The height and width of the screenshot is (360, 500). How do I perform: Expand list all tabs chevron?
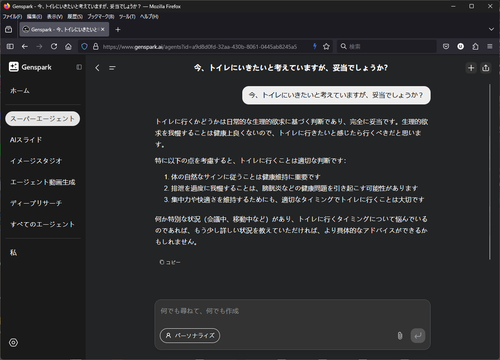coord(491,30)
